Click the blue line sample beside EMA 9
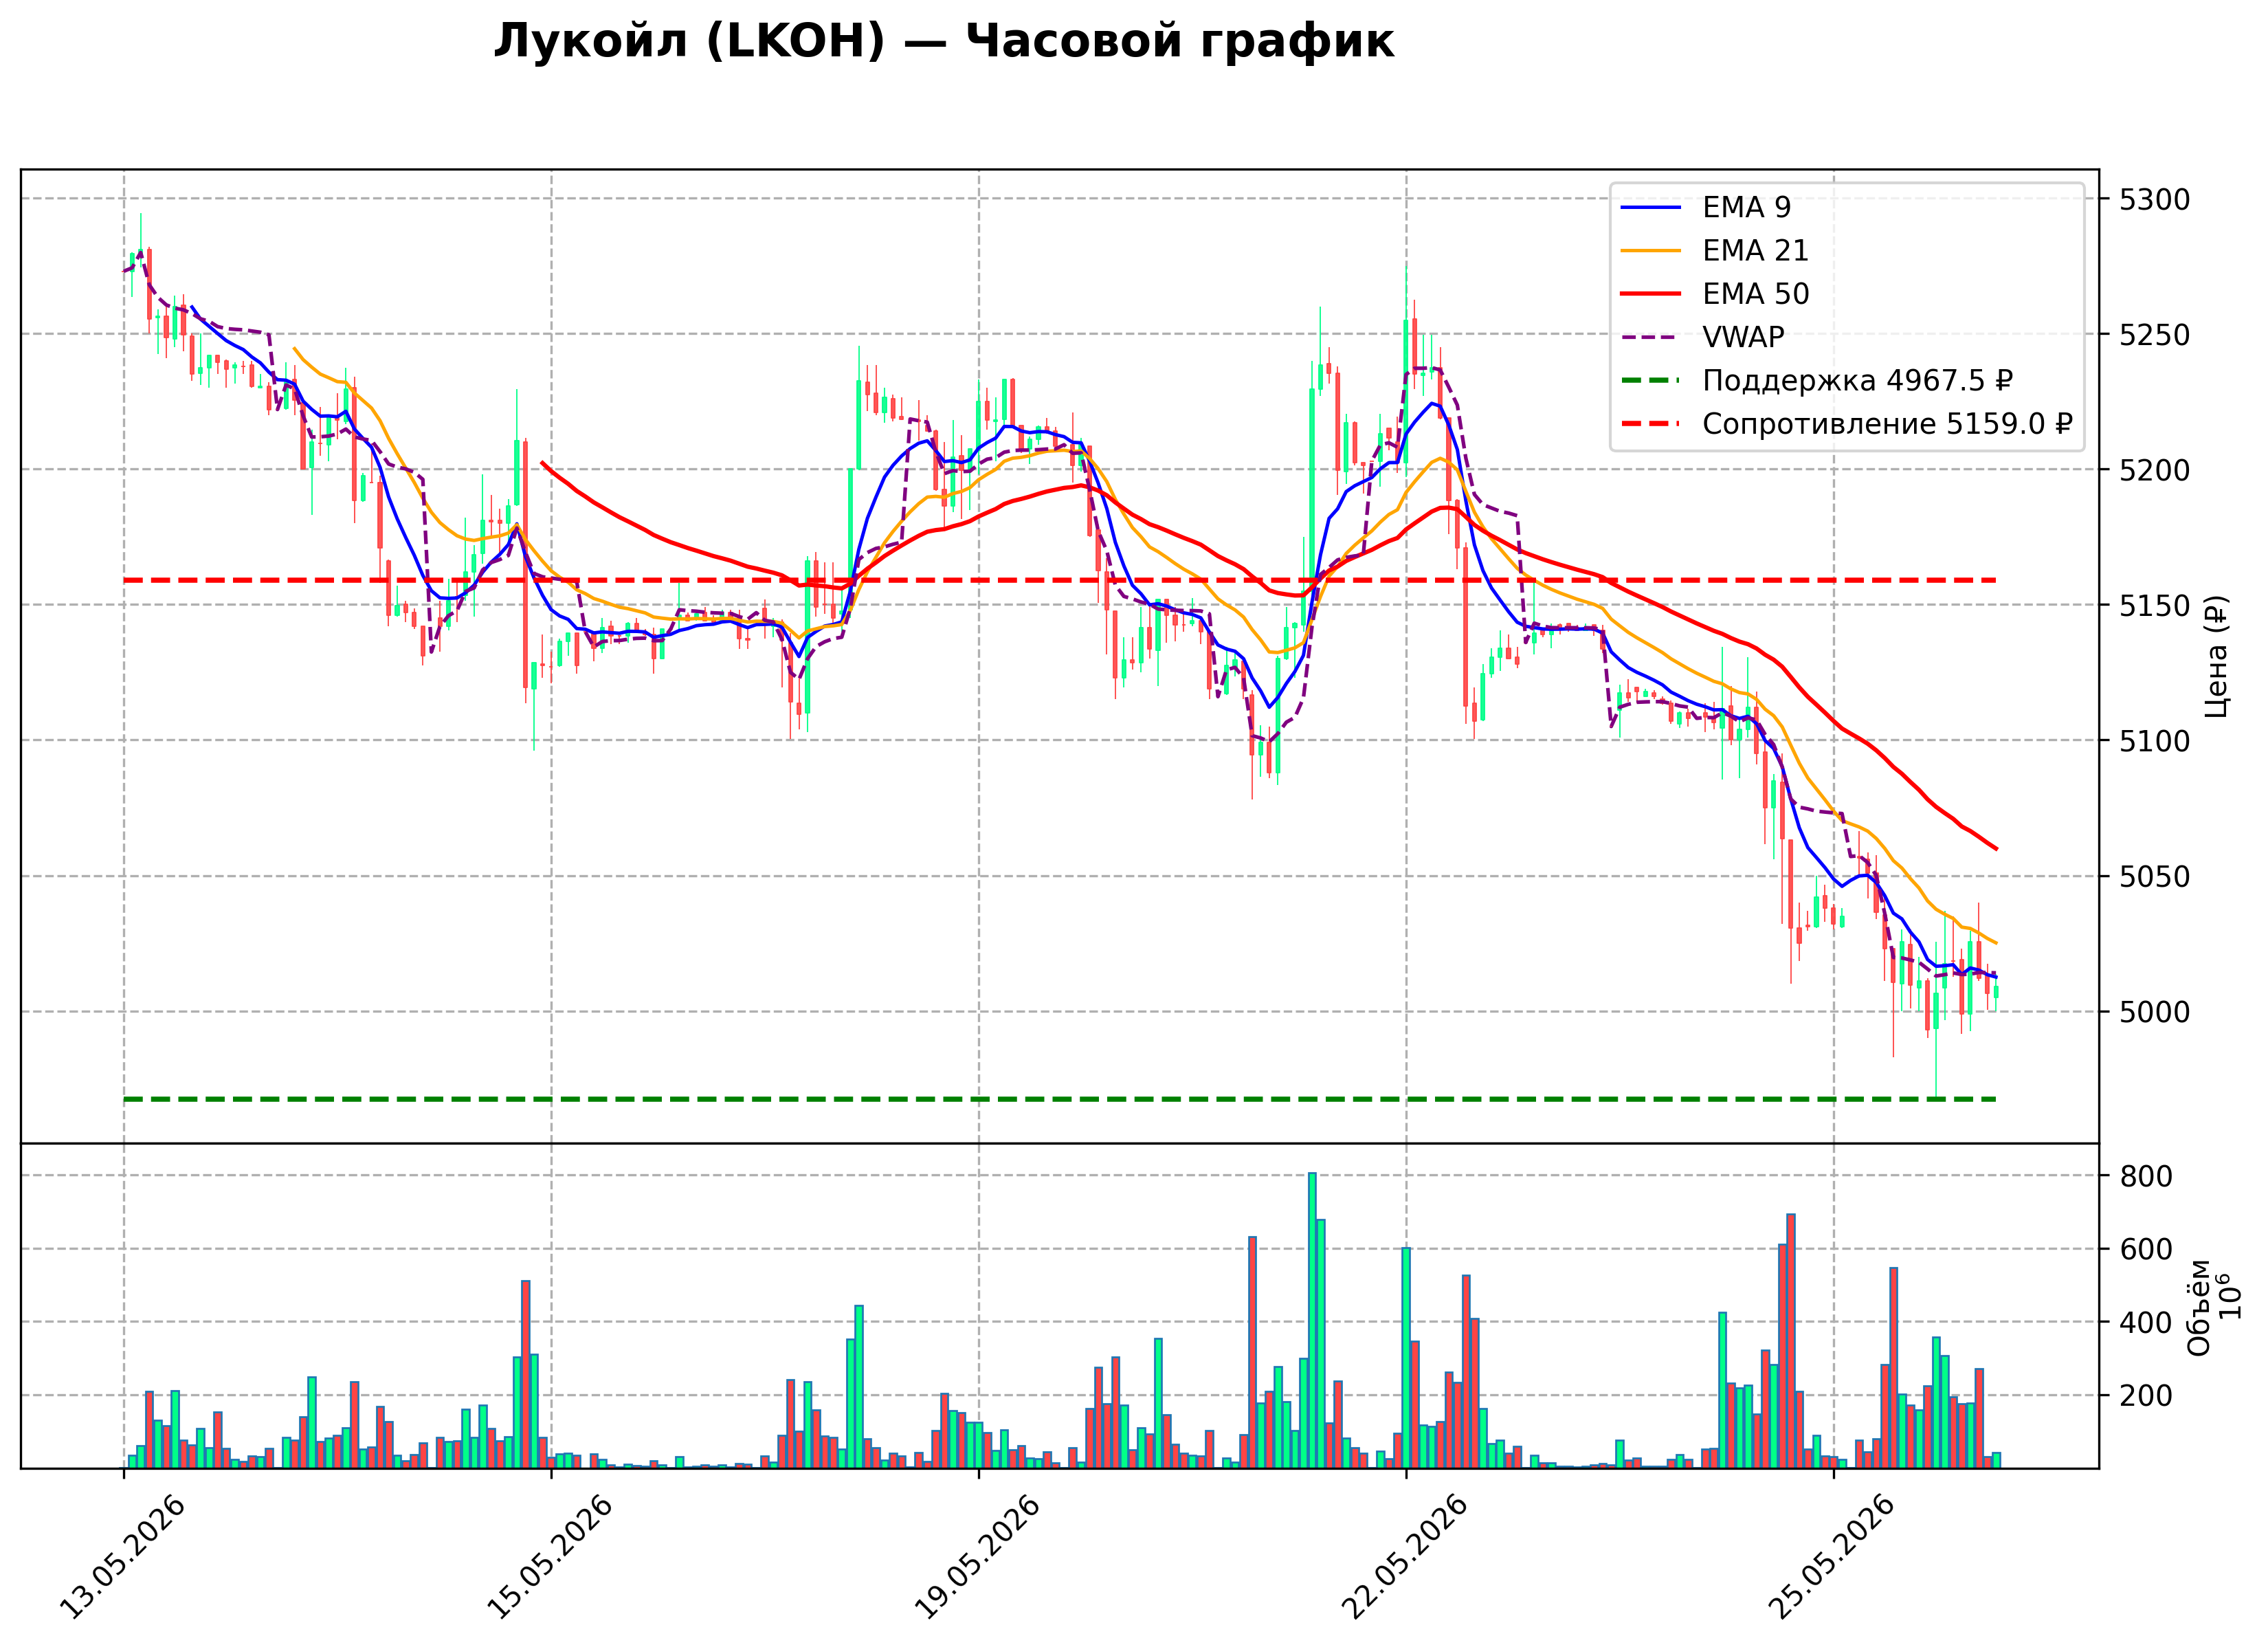The width and height of the screenshot is (2268, 1645). 1651,207
